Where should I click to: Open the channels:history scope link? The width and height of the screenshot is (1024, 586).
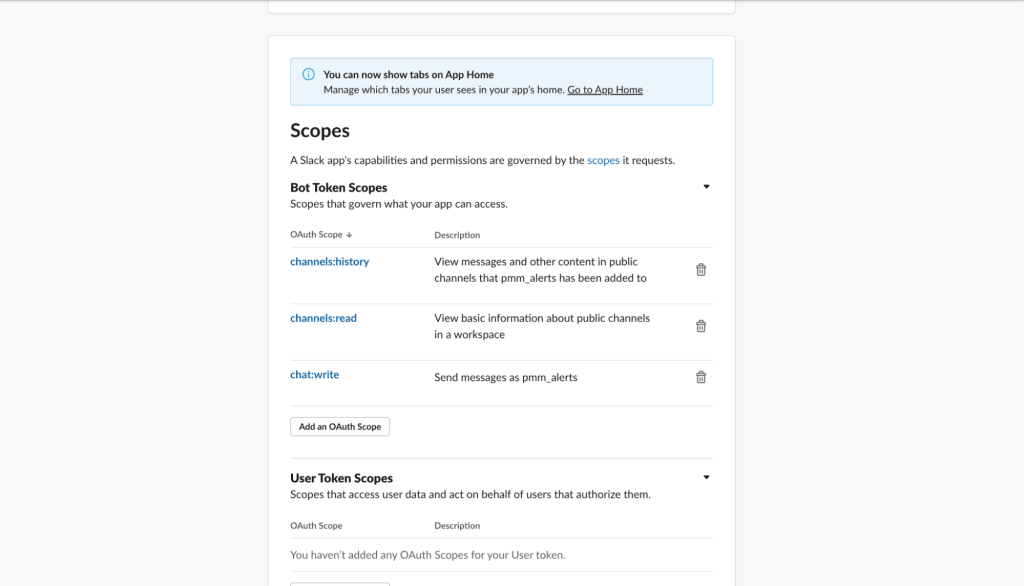pyautogui.click(x=329, y=262)
